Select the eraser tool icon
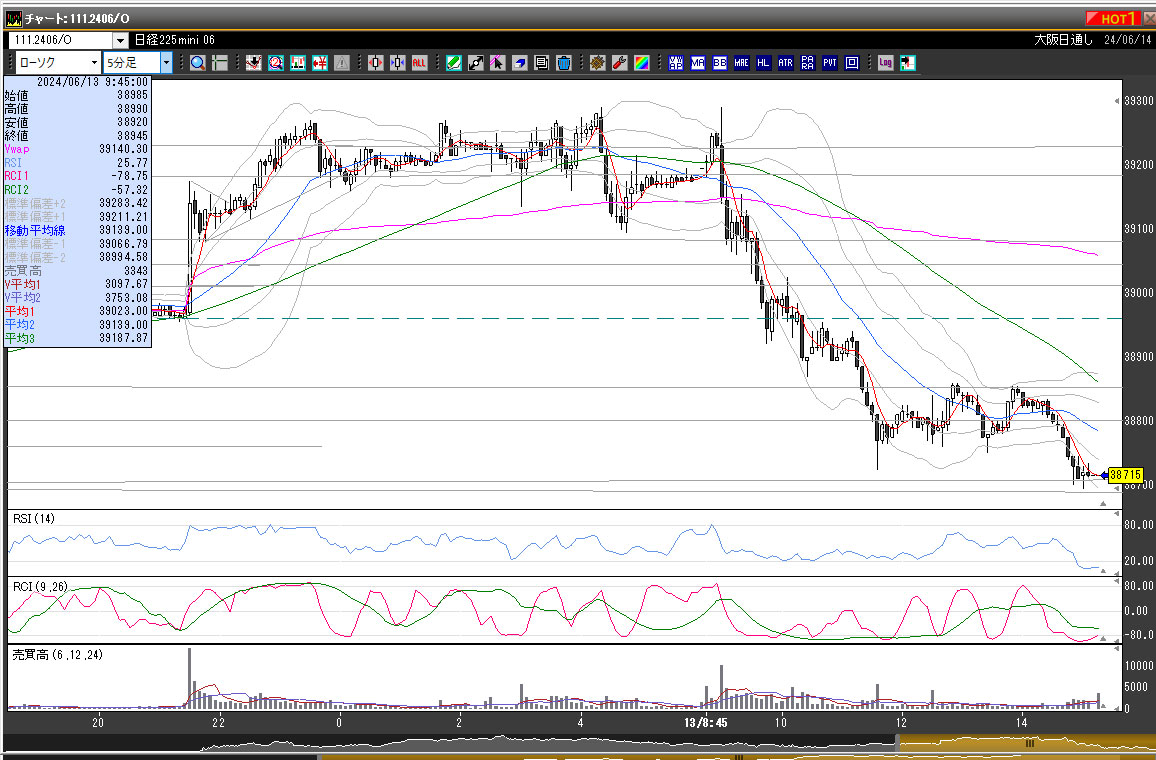Screen dimensions: 1156x760 (520, 63)
